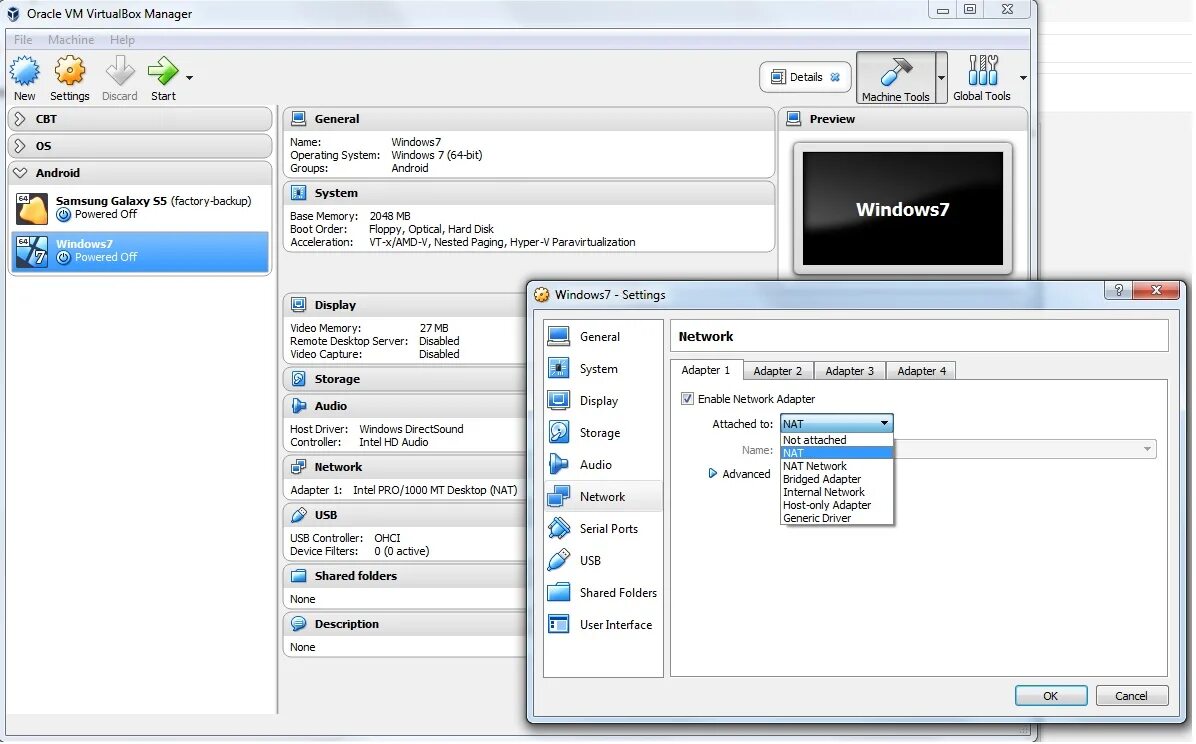Switch to Adapter 4 tab

(921, 371)
